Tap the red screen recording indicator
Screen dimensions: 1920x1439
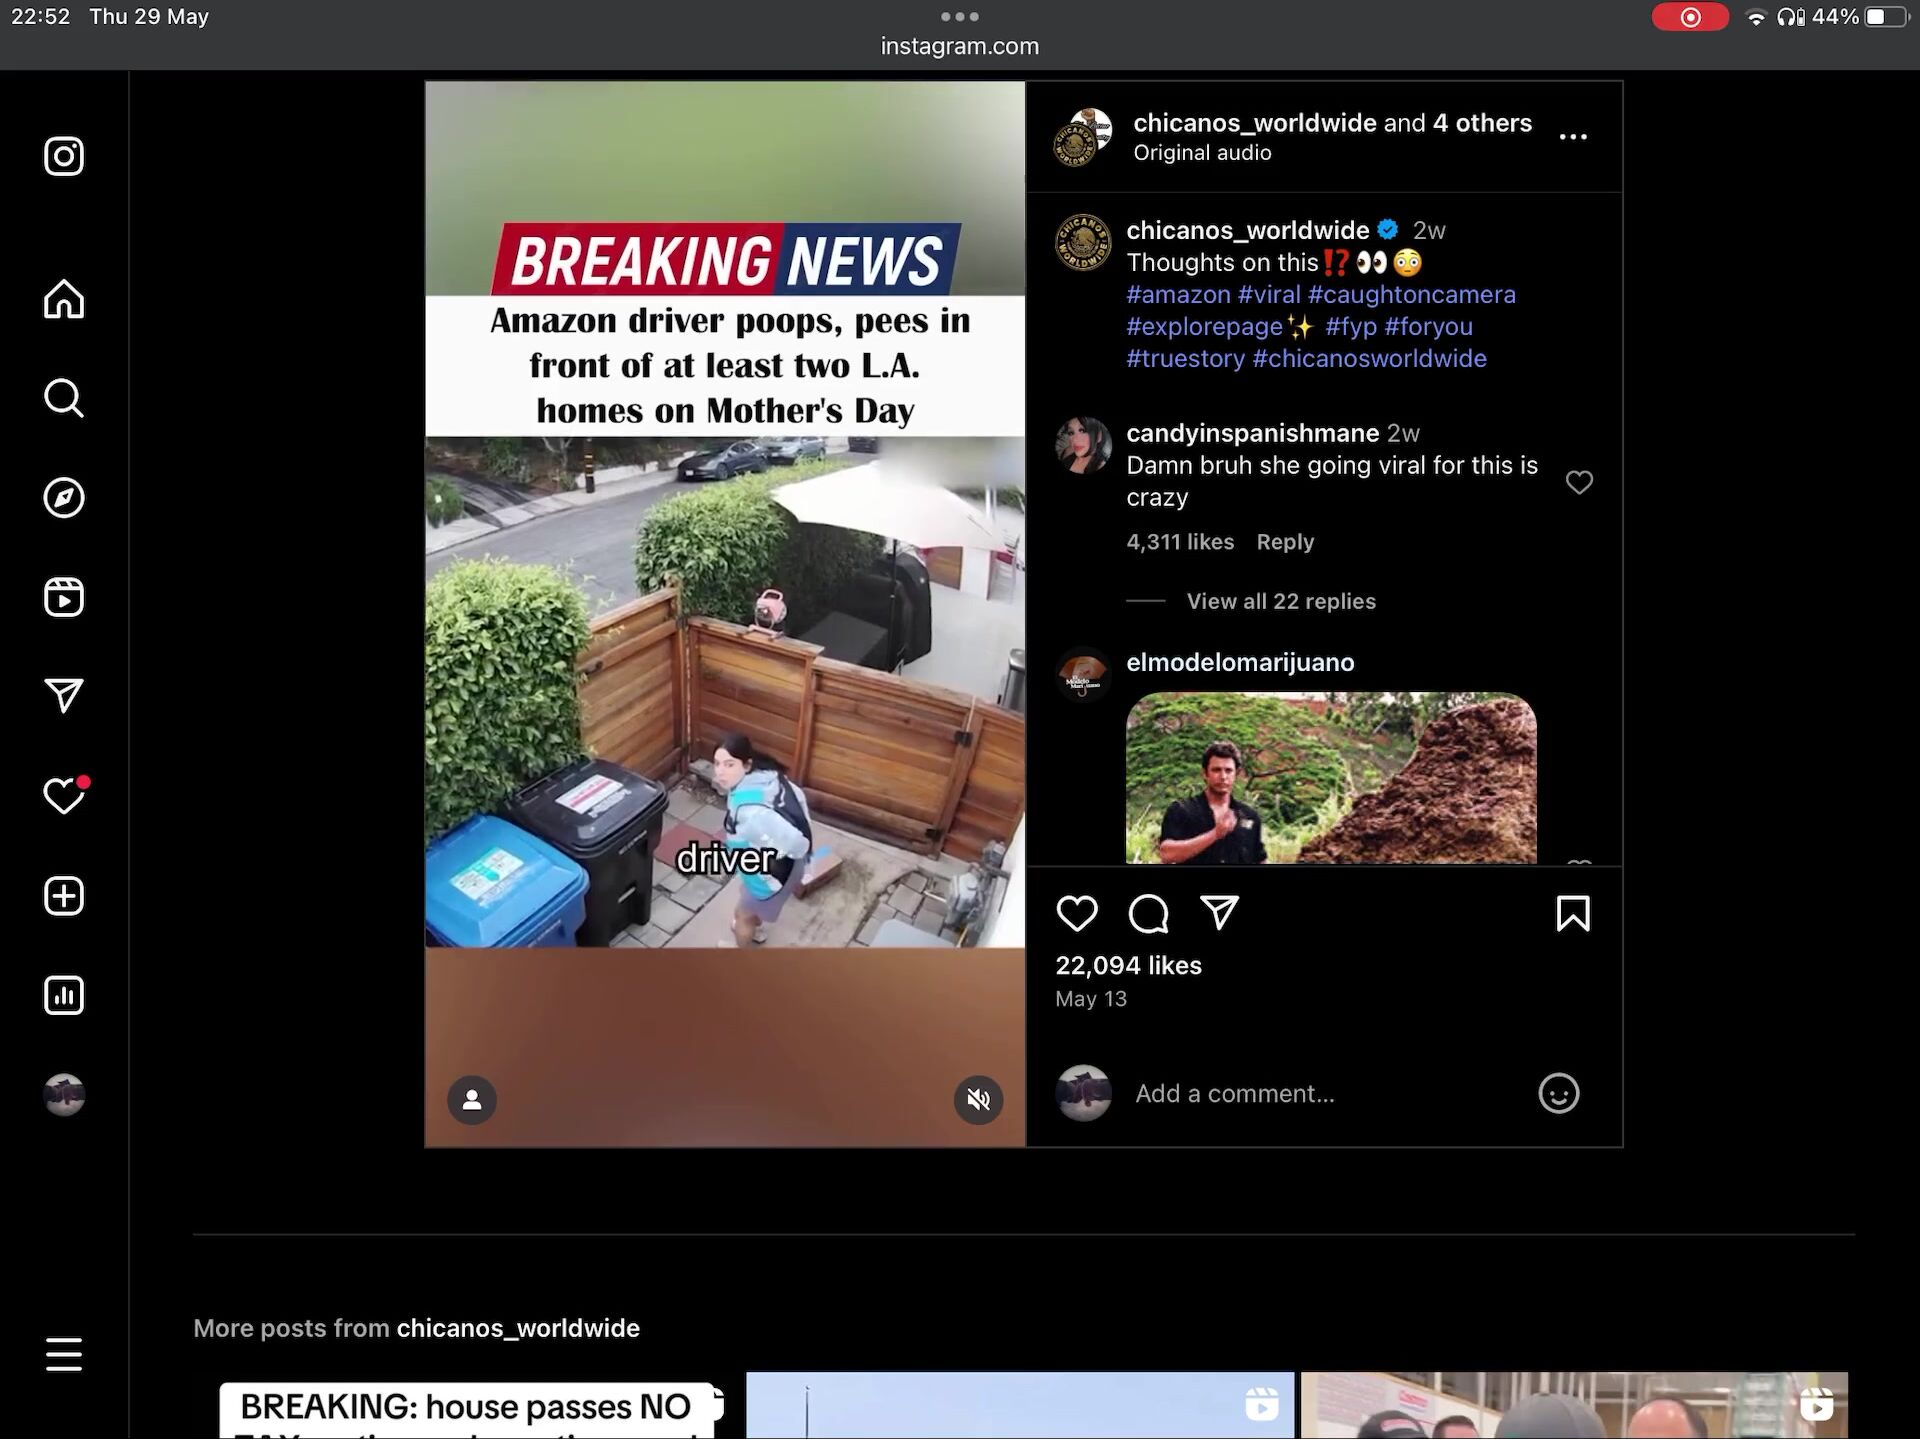[x=1690, y=17]
